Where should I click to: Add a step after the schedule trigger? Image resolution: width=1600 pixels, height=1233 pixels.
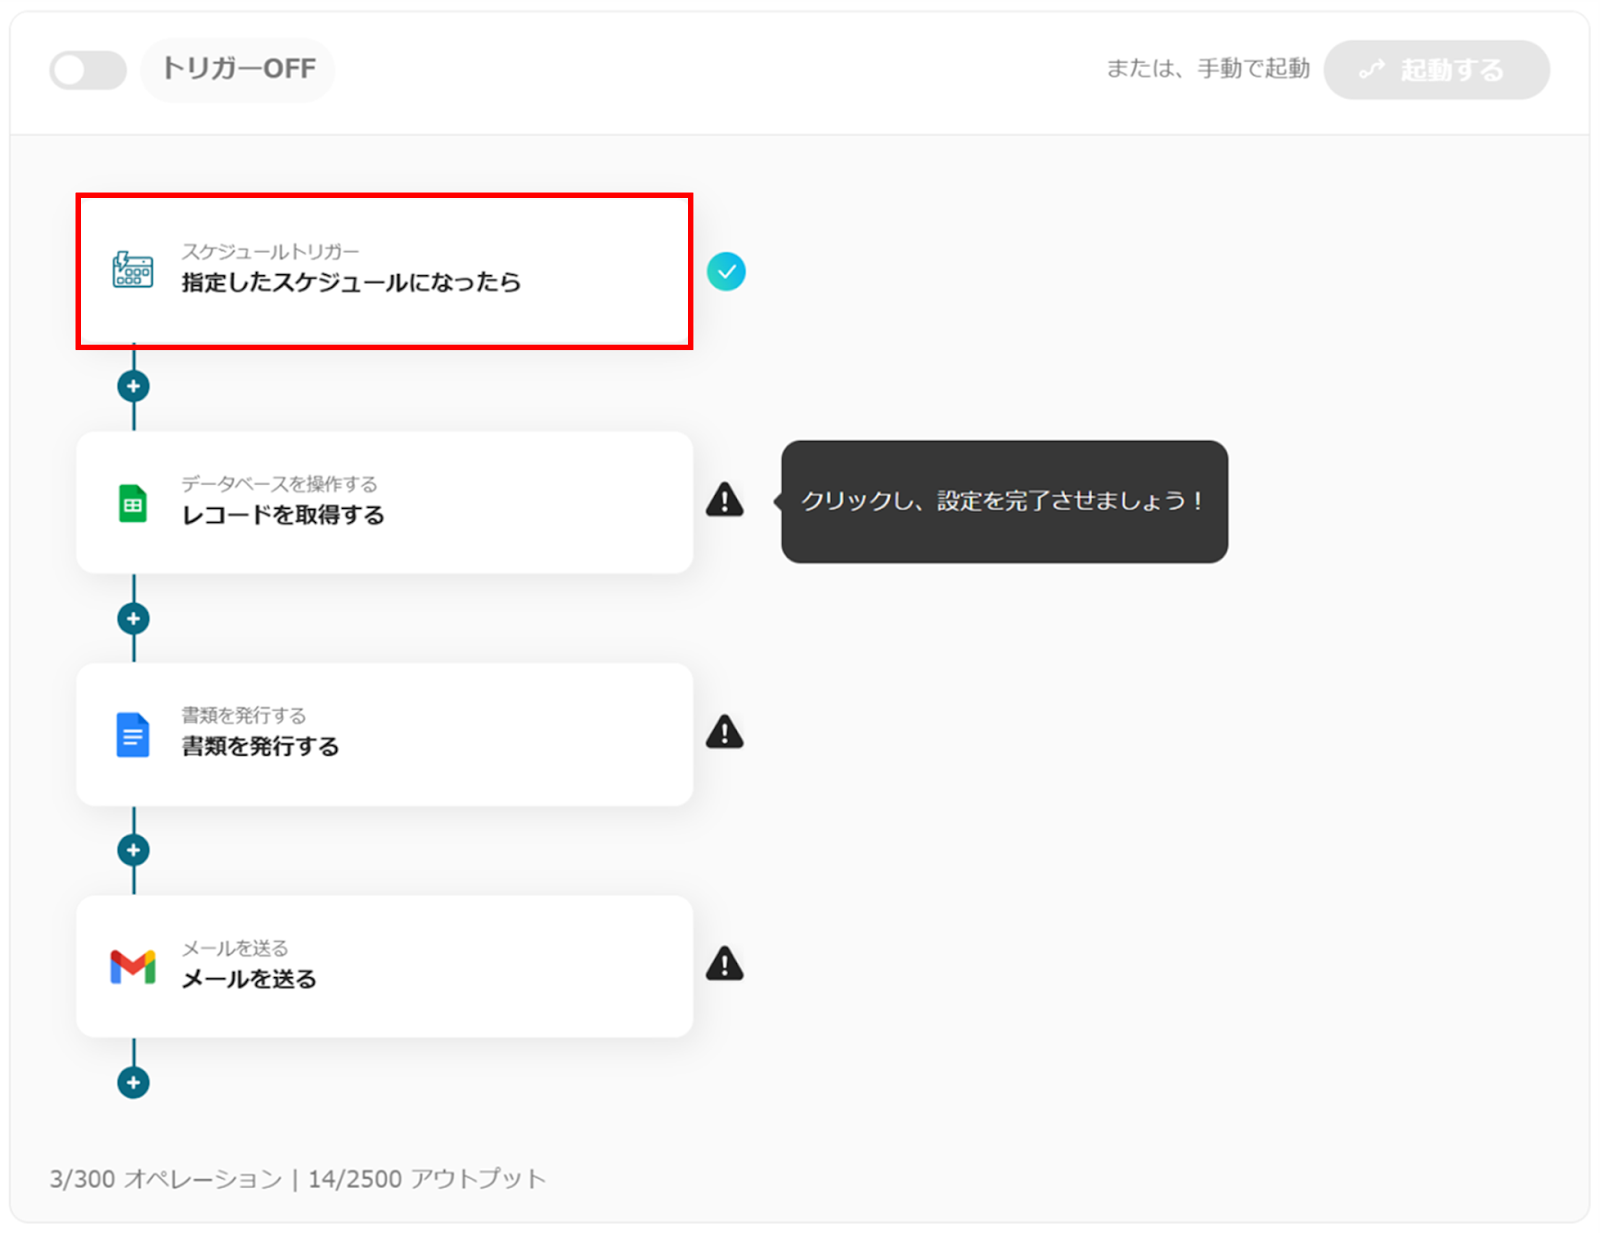133,386
